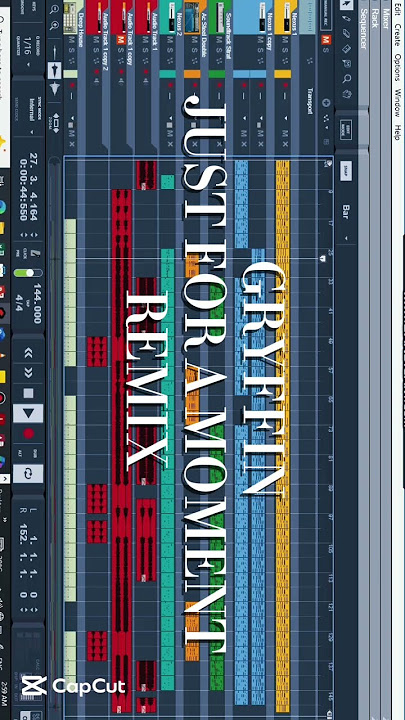Toggle record enable on Nexus 1
Viewport: 405px width, 720px height.
(285, 85)
